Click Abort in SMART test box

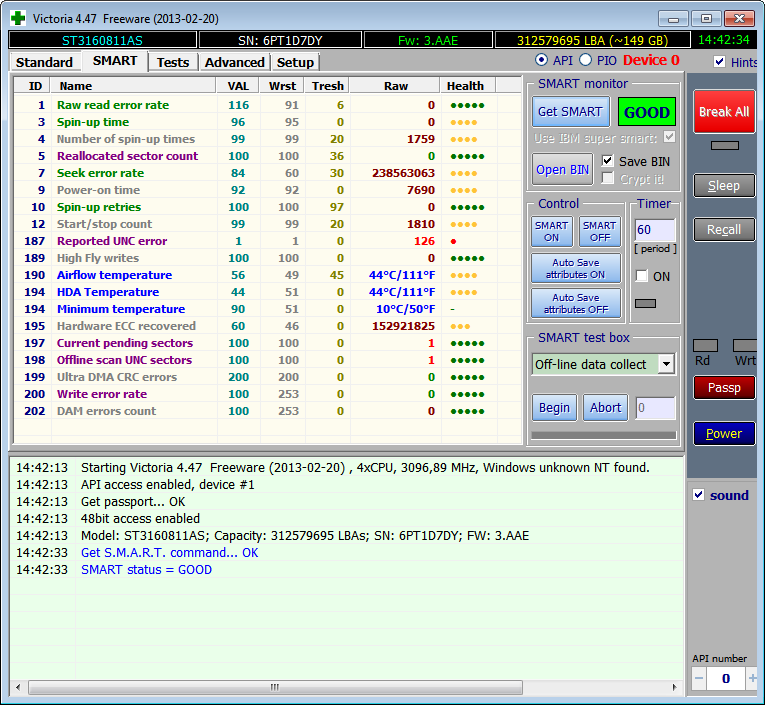pos(605,407)
